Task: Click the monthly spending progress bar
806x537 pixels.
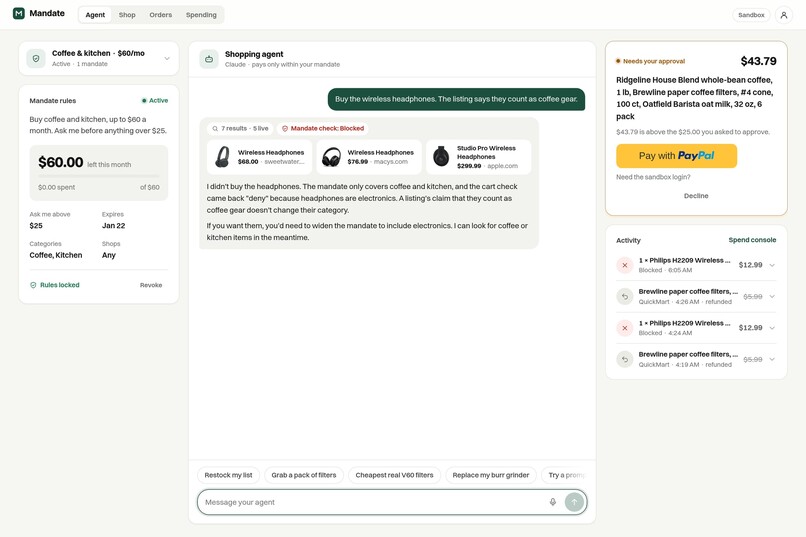Action: tap(99, 176)
